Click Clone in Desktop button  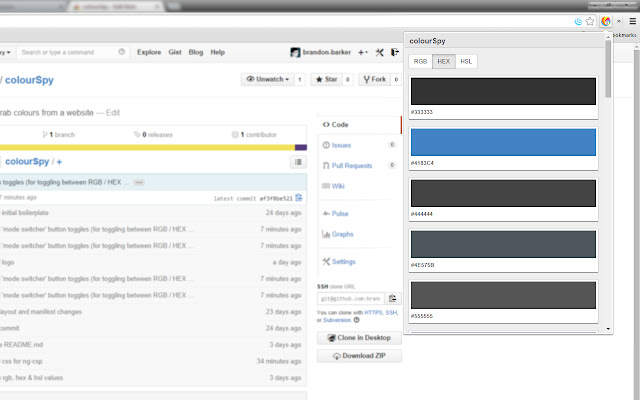359,338
